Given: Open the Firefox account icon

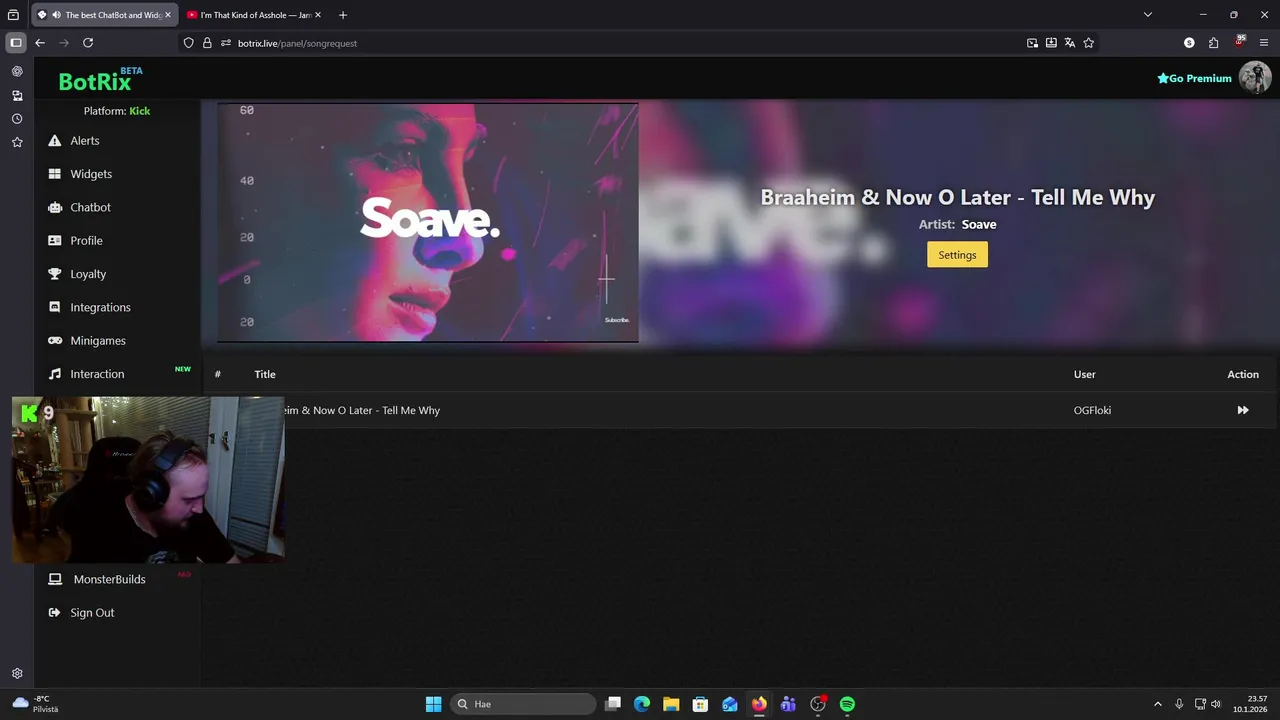Looking at the screenshot, I should [x=1189, y=43].
